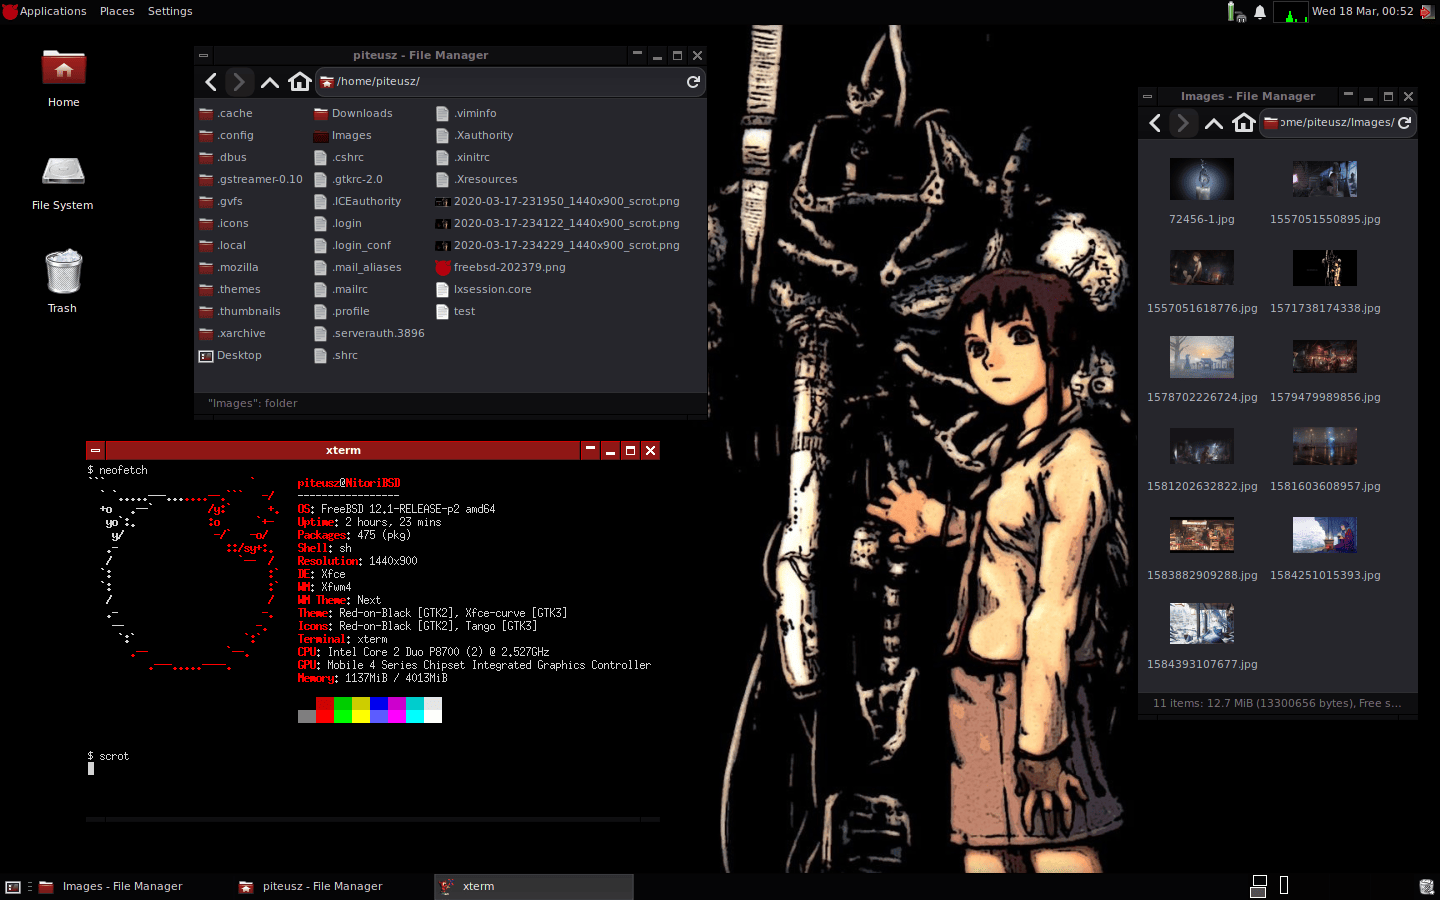Open the File System desktop icon
1440x900 pixels.
pyautogui.click(x=63, y=180)
